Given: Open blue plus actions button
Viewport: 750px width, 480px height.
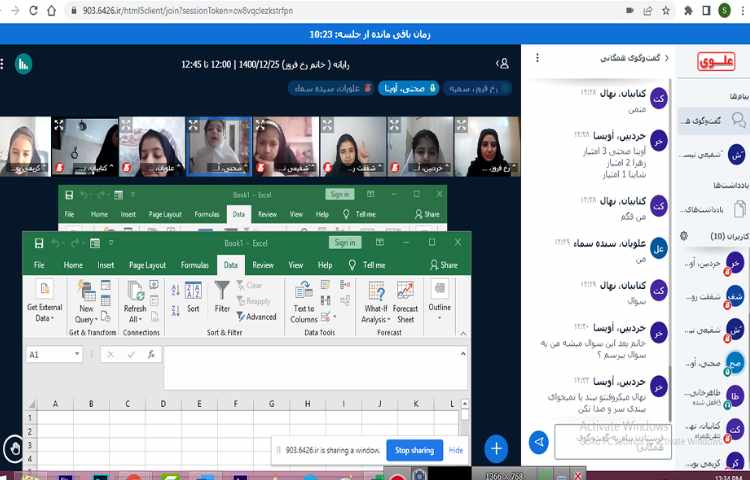Looking at the screenshot, I should [x=496, y=448].
